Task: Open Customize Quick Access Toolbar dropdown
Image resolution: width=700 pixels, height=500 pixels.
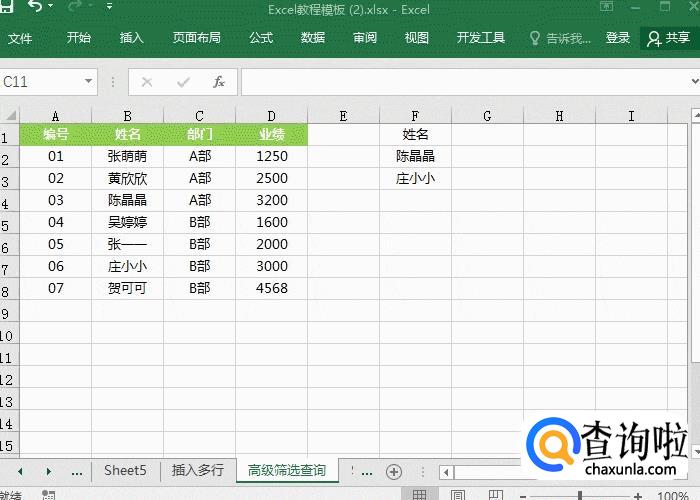Action: 109,6
